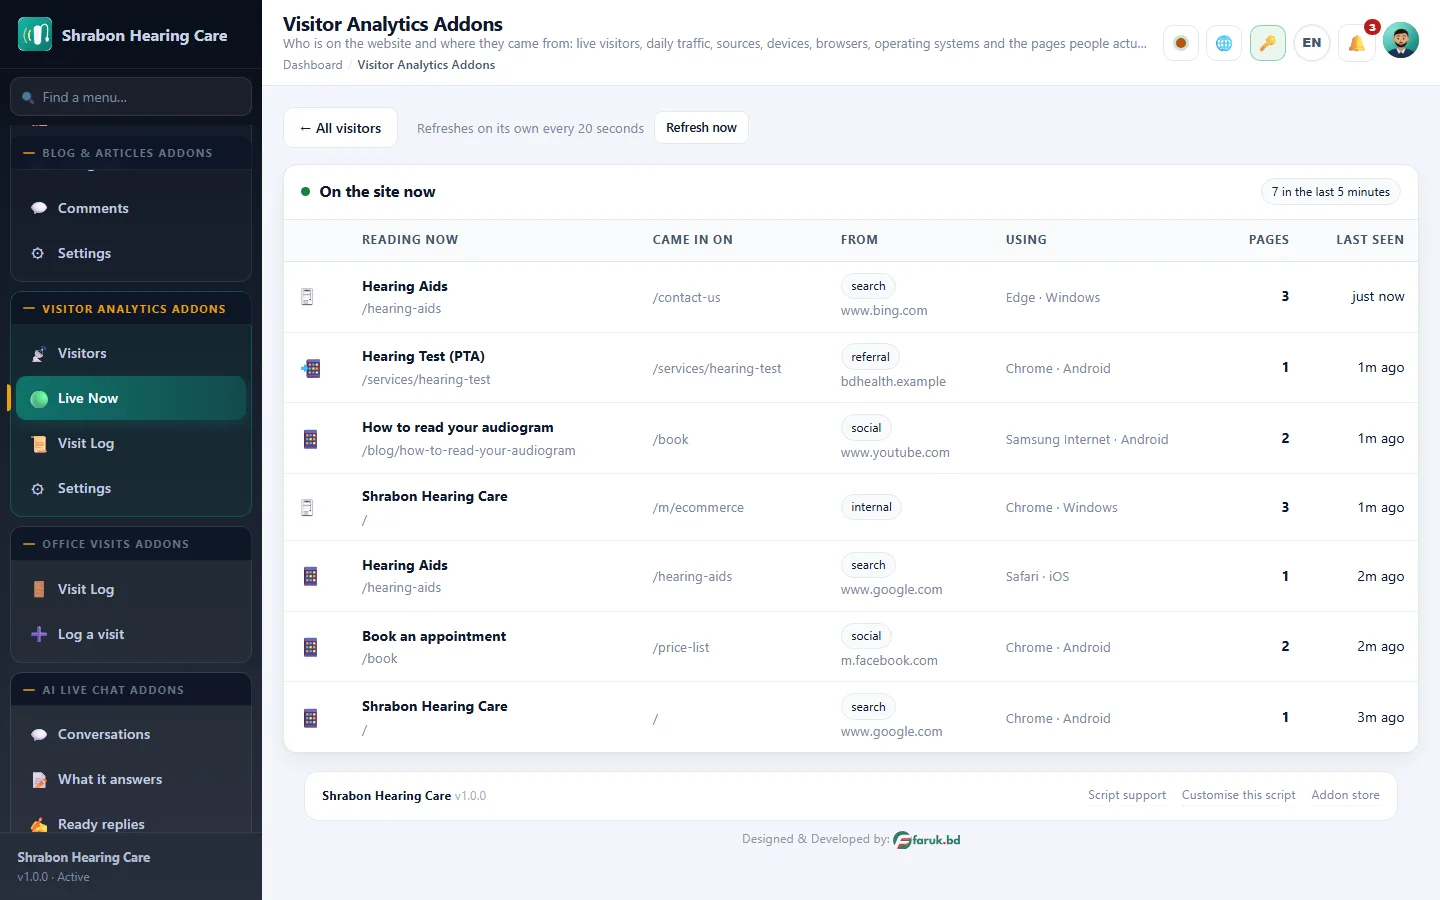Open the Script support link

coord(1127,795)
